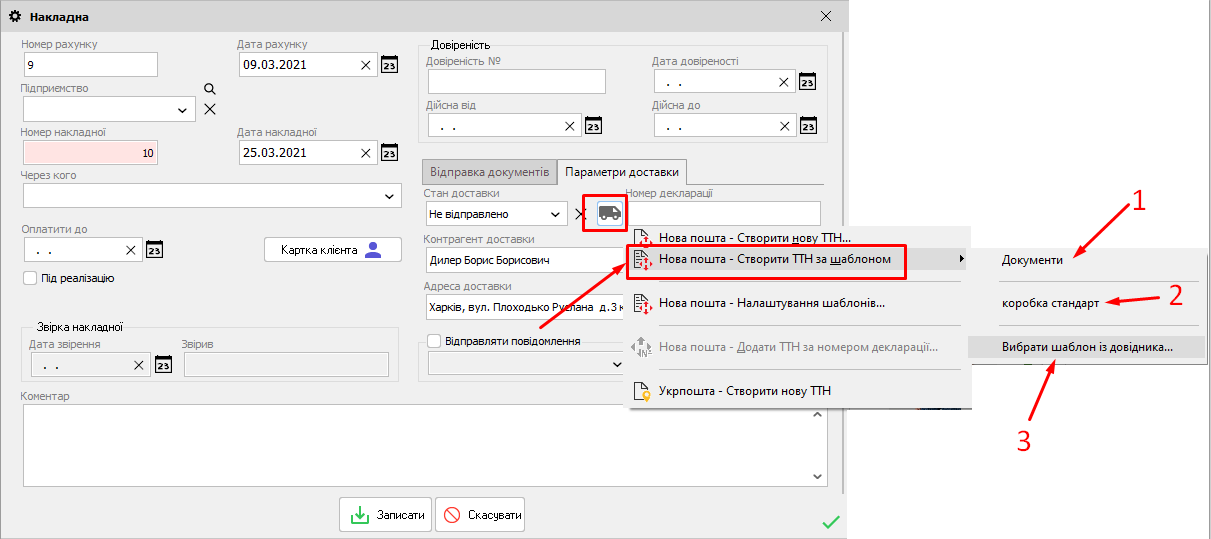Viewport: 1211px width, 539px height.
Task: Toggle Відправляти повідомлення checkbox
Action: tap(434, 341)
